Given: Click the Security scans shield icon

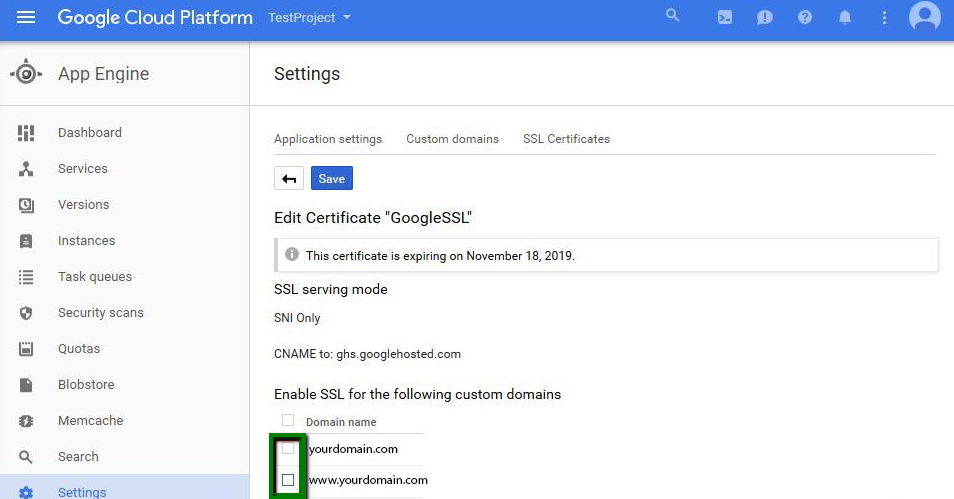Looking at the screenshot, I should coord(26,313).
